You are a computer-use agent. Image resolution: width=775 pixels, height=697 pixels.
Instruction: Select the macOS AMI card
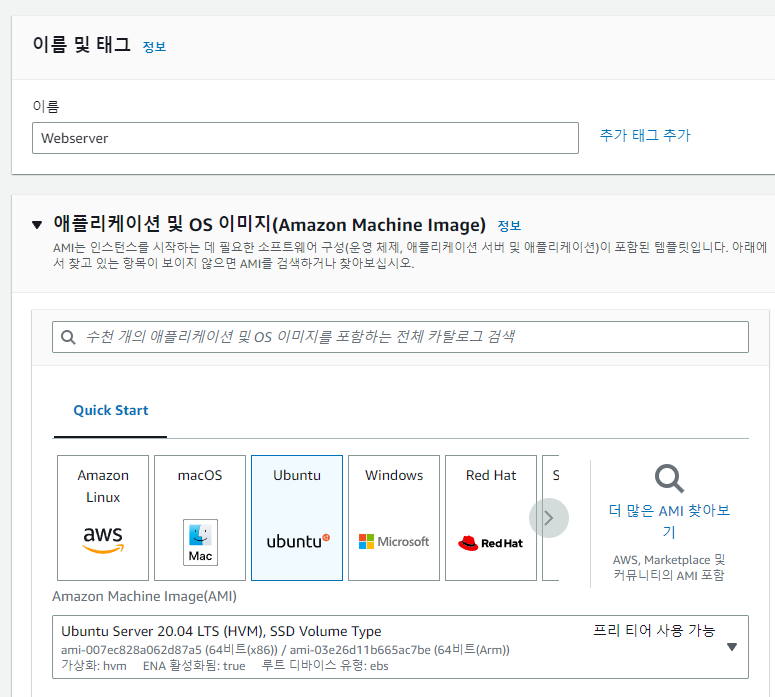coord(200,518)
